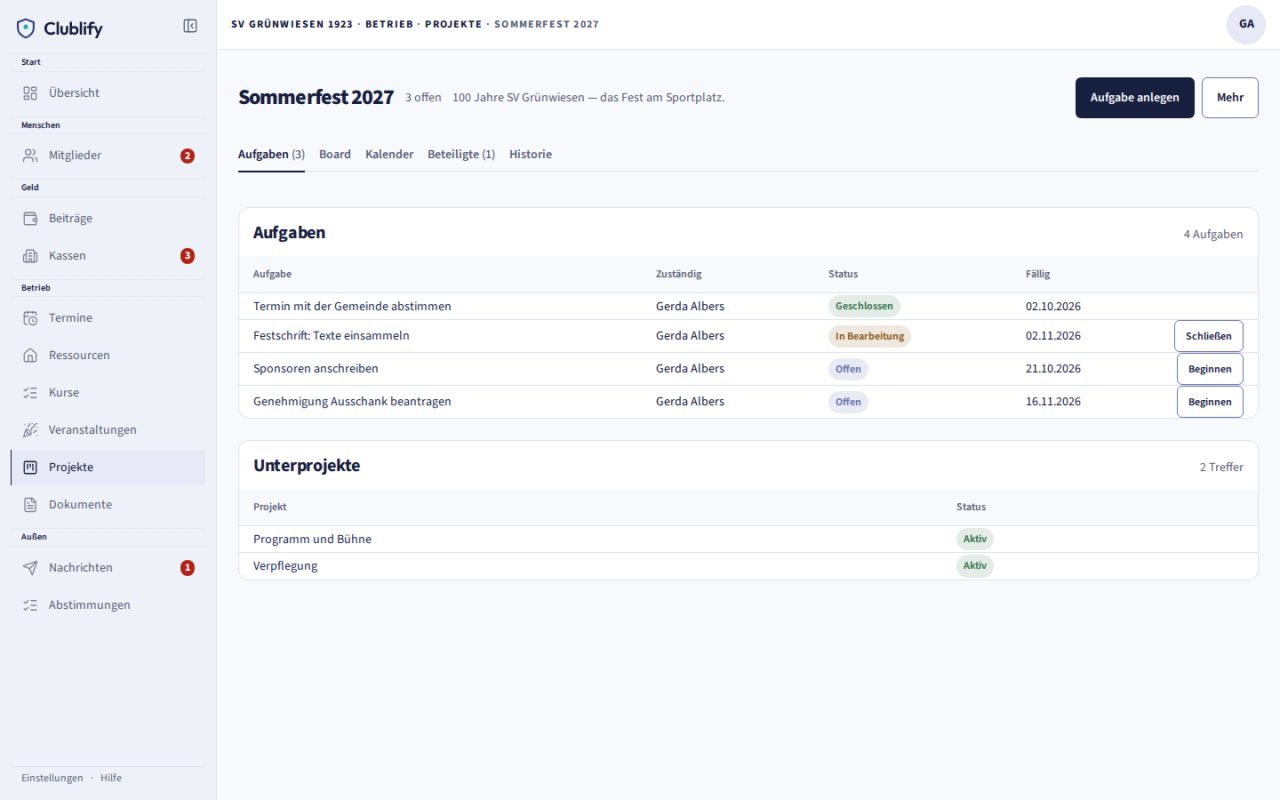Begin the Genehmigung Ausschank beantragen task

pos(1210,402)
